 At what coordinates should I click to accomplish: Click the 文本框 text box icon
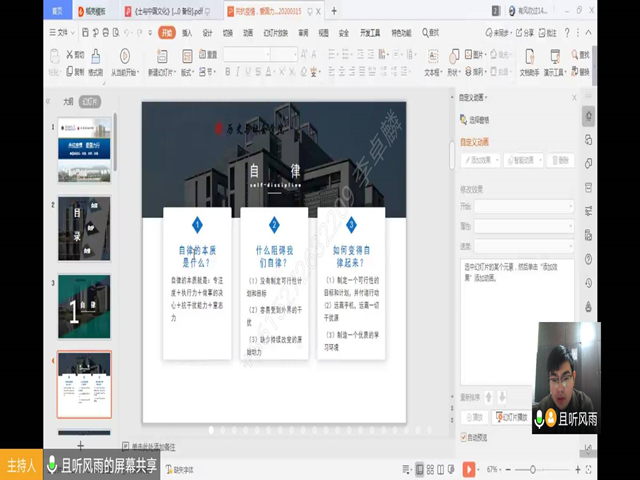pos(432,56)
